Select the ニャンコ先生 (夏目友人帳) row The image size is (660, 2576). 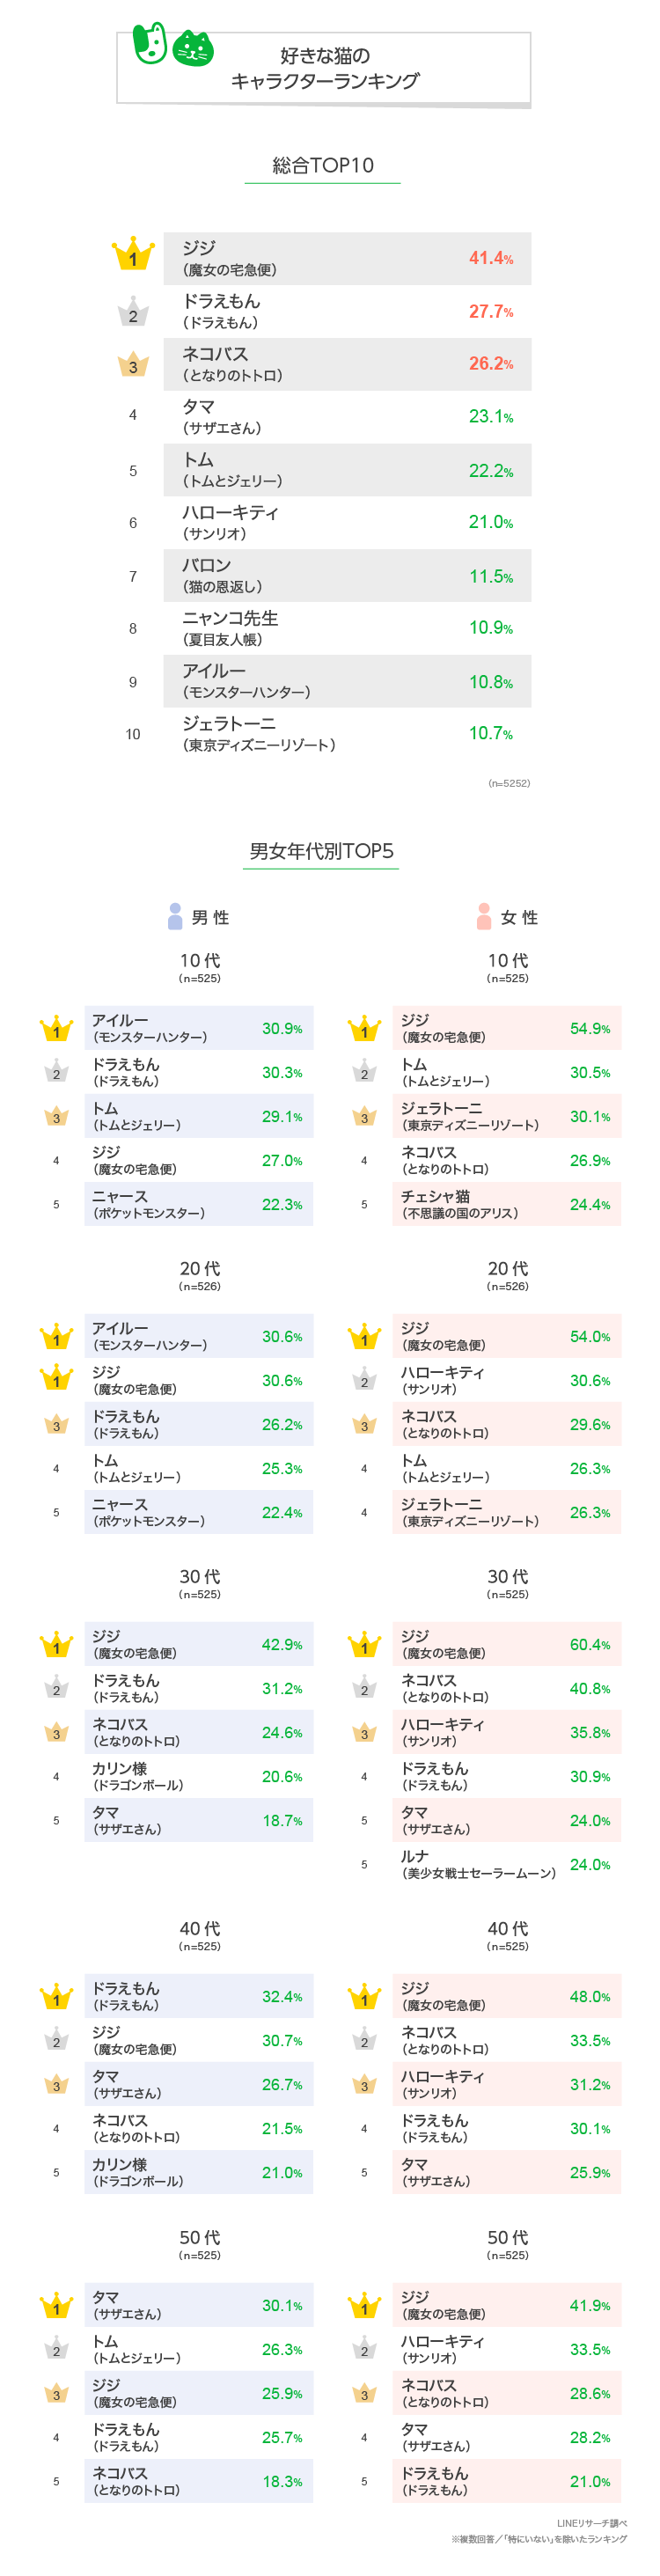click(347, 628)
